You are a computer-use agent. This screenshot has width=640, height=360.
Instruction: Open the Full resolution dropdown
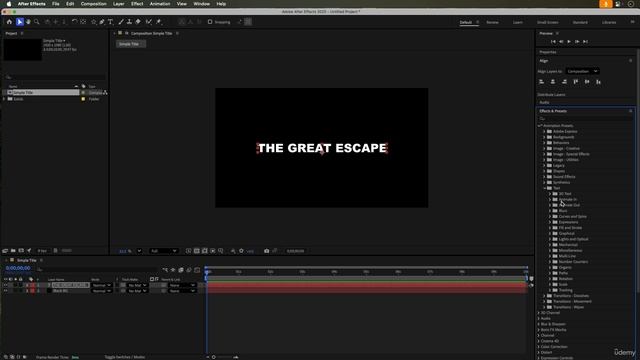(163, 251)
